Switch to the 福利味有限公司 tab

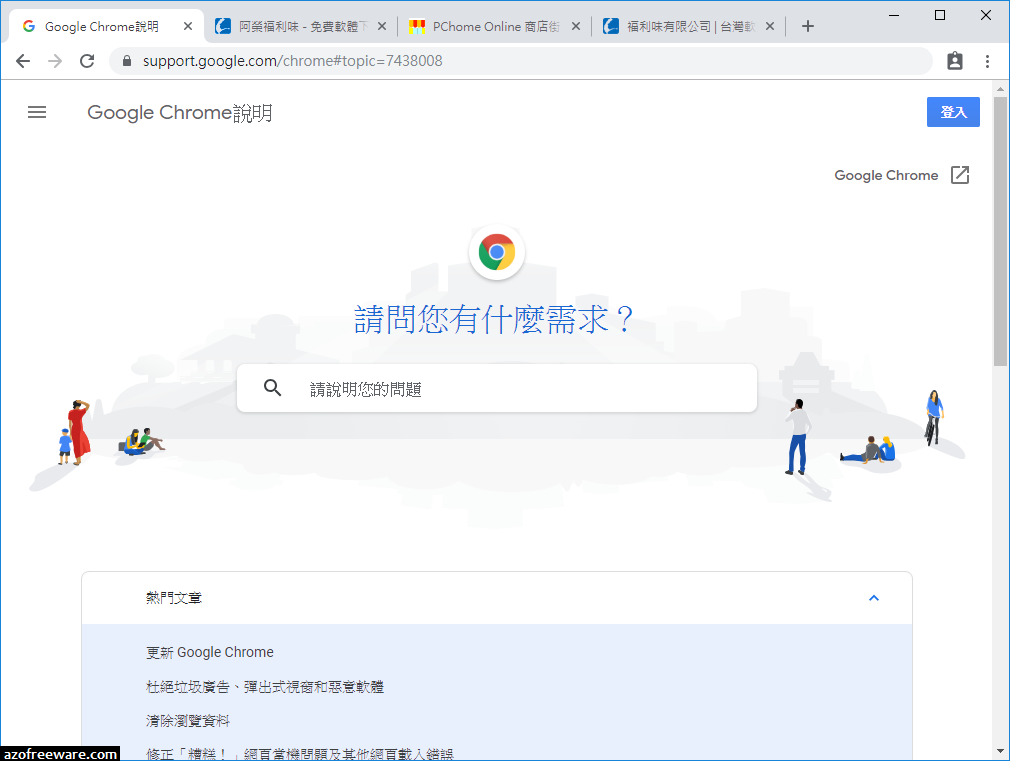coord(688,26)
